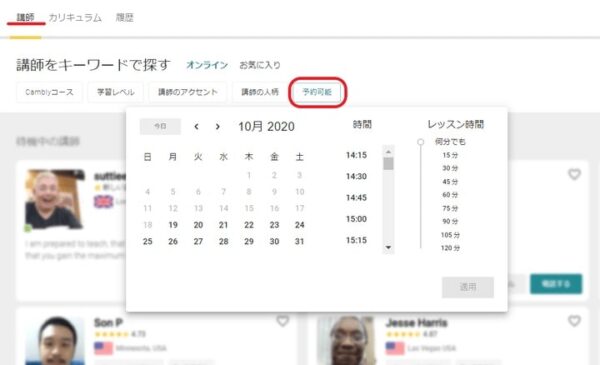Choose October 28 in calendar

point(223,241)
